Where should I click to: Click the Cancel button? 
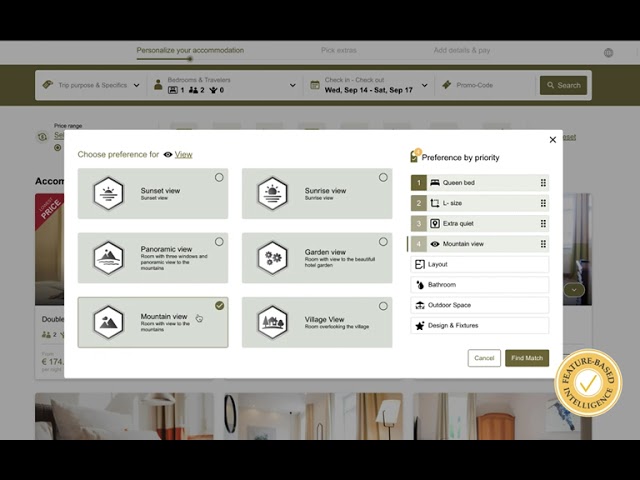484,358
